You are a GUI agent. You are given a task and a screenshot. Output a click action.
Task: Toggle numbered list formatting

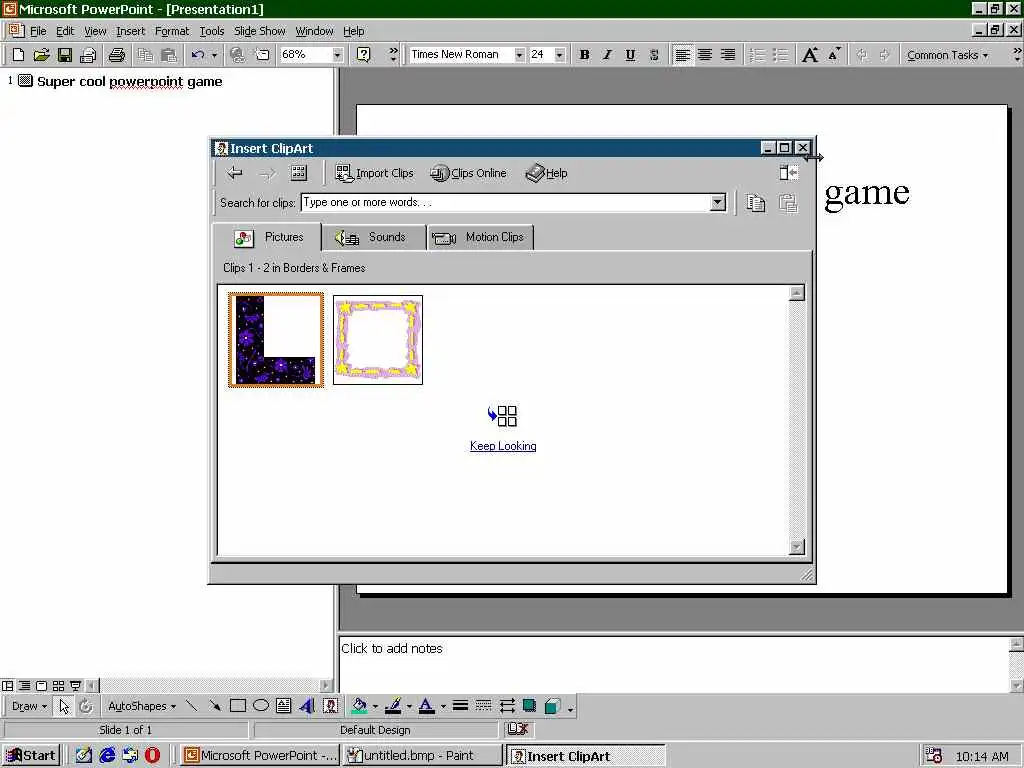click(757, 55)
